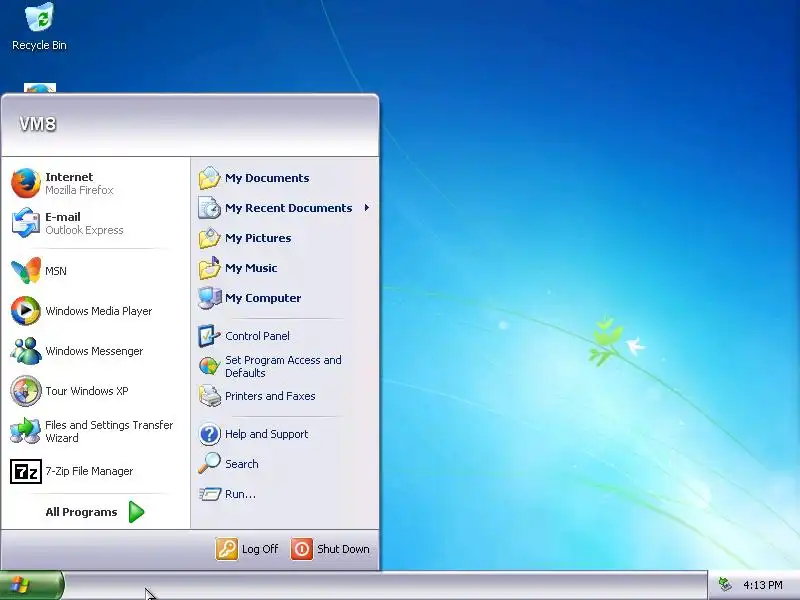Start Tour Windows XP icon
800x600 pixels.
coord(26,391)
